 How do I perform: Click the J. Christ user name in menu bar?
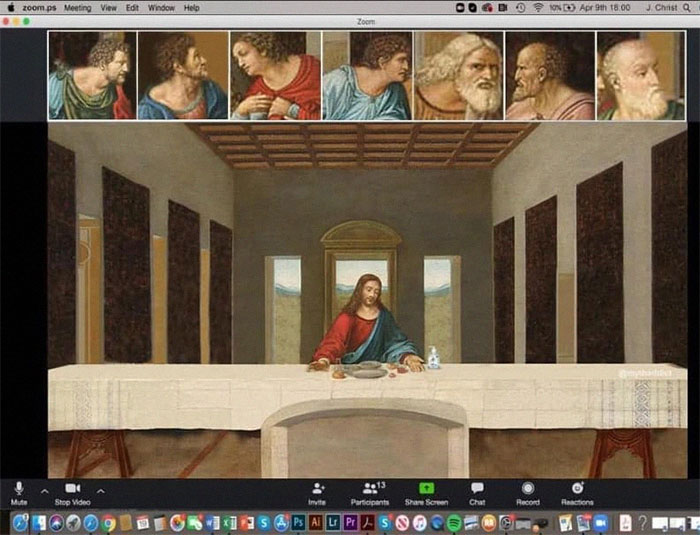pyautogui.click(x=661, y=7)
